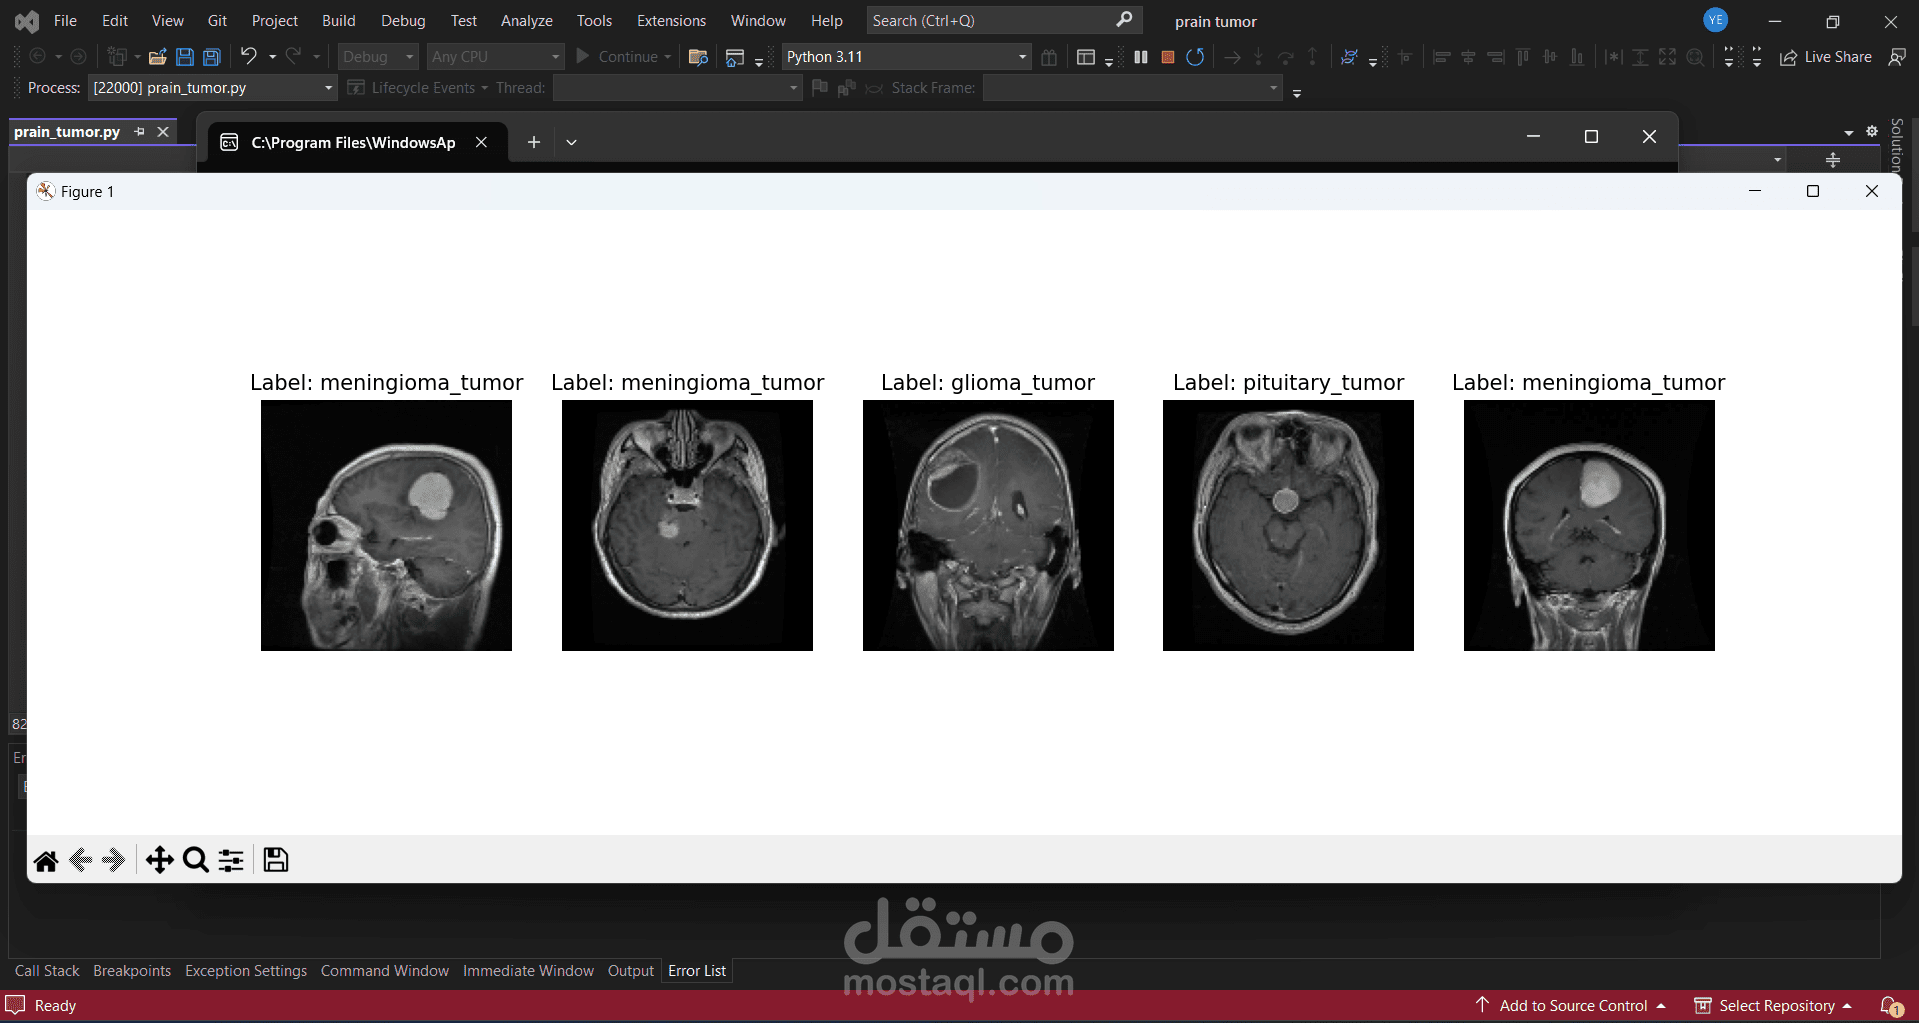1919x1023 pixels.
Task: Open the Breakpoints tab
Action: 132,971
